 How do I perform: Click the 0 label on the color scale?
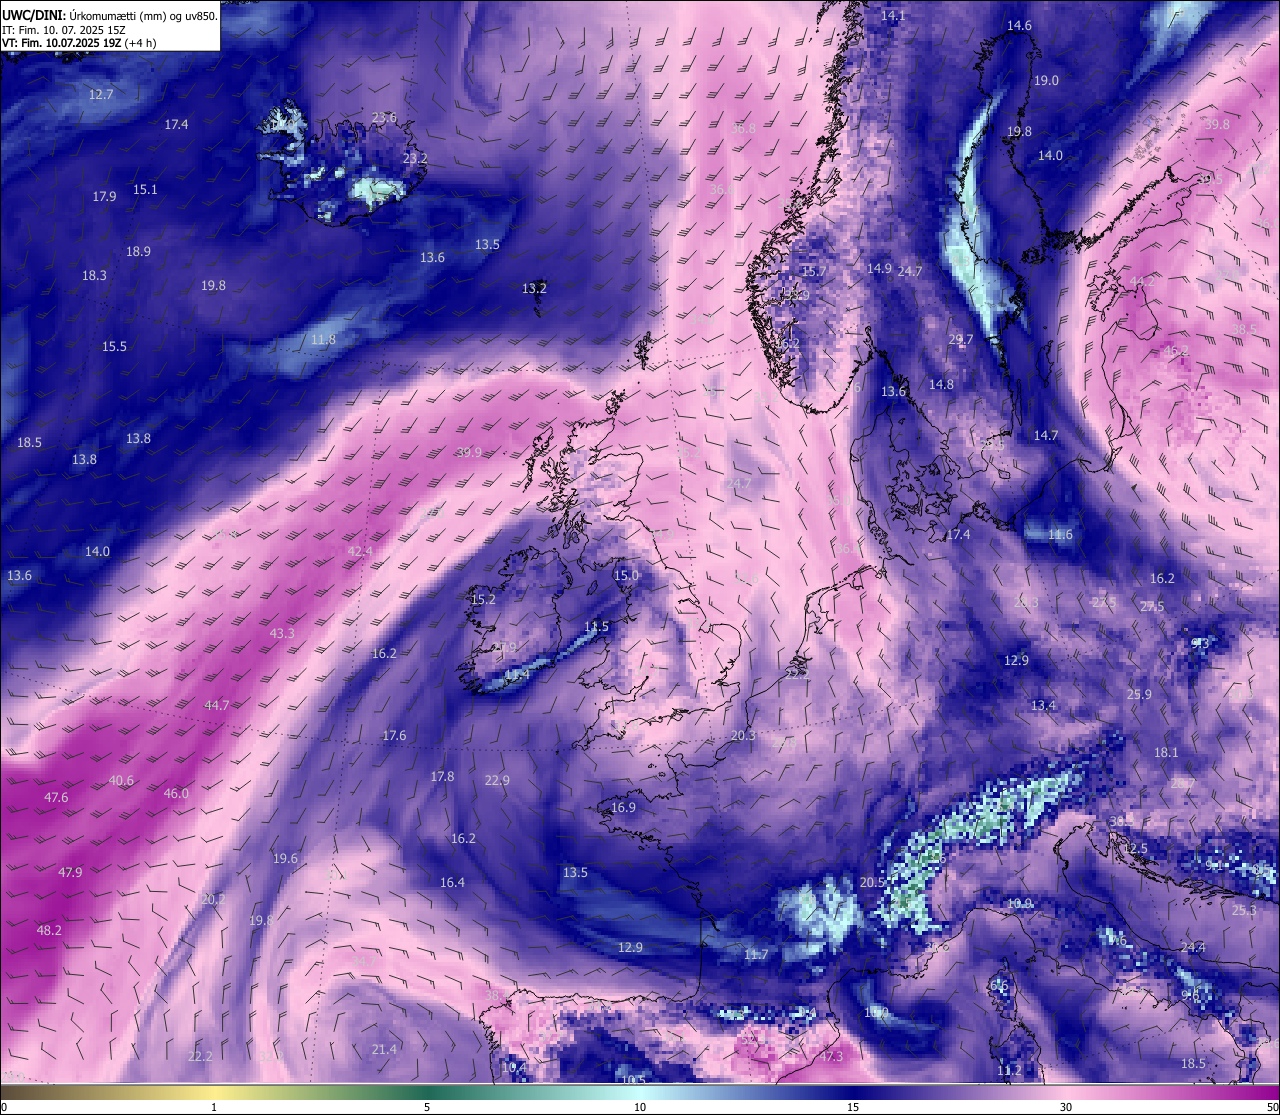(3, 1107)
